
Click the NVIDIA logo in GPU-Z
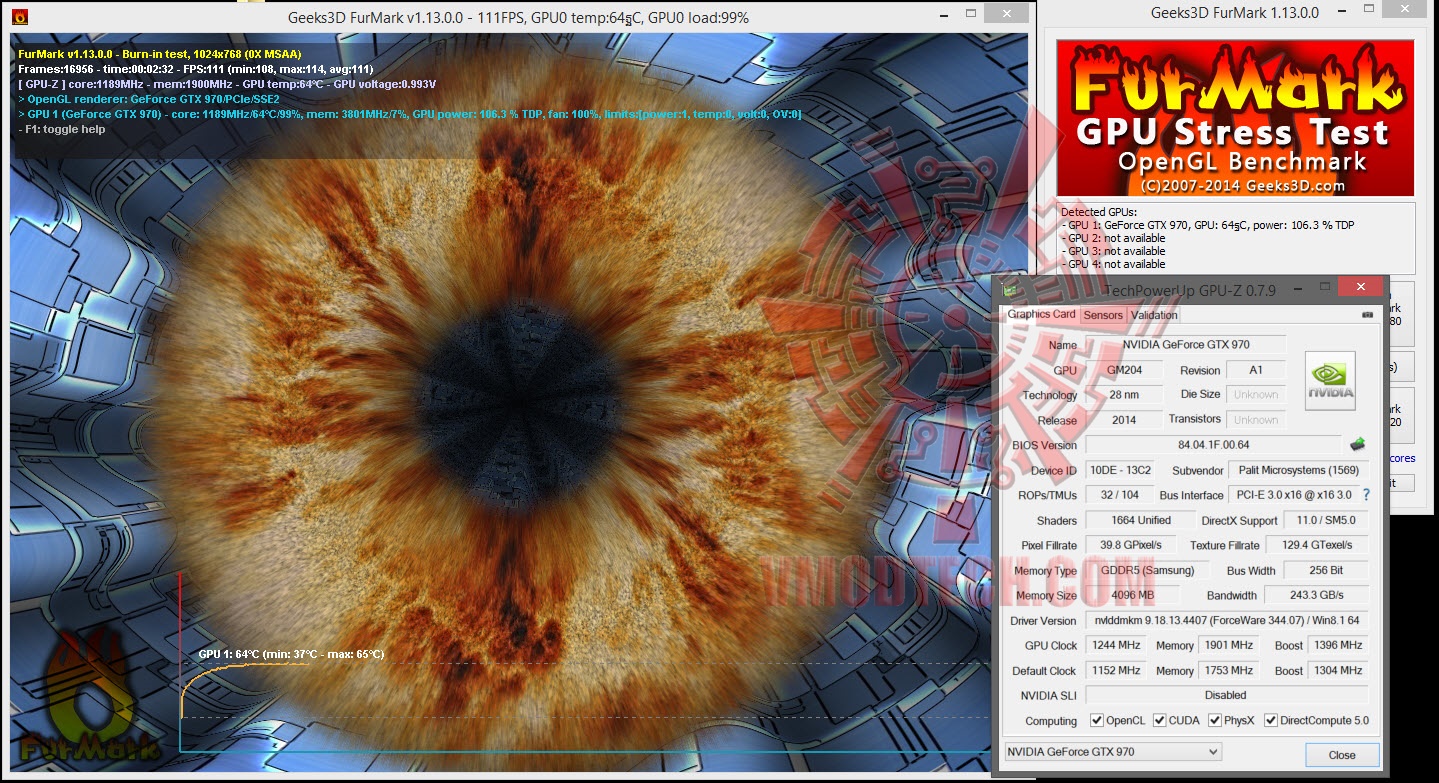click(1330, 381)
